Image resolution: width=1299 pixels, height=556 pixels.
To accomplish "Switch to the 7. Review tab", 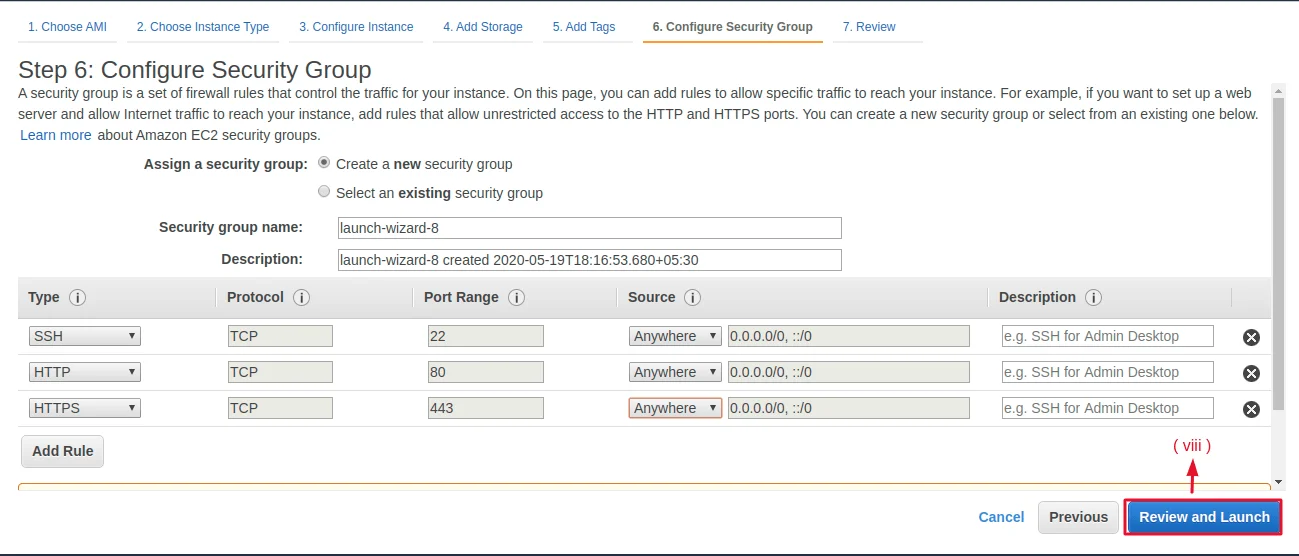I will (869, 27).
